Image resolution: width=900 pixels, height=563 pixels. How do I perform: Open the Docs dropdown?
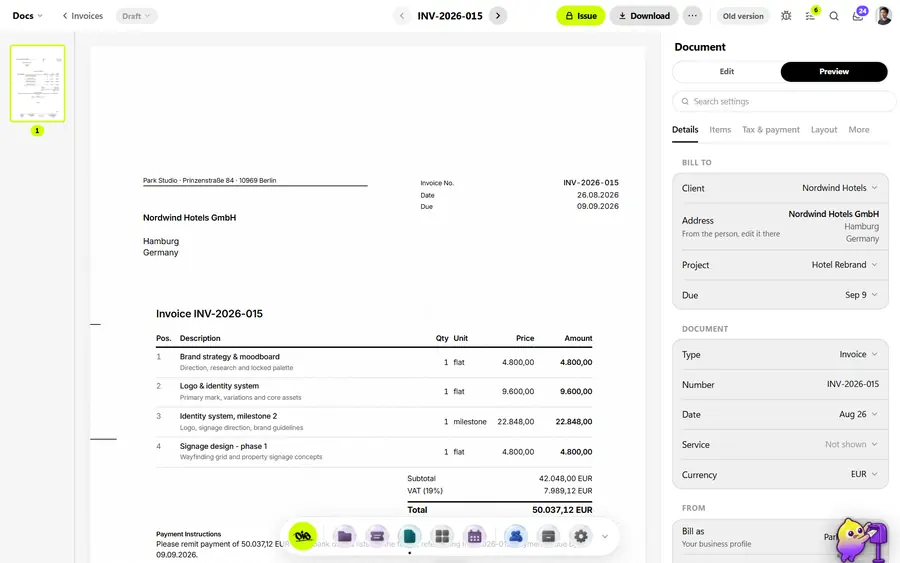point(28,16)
